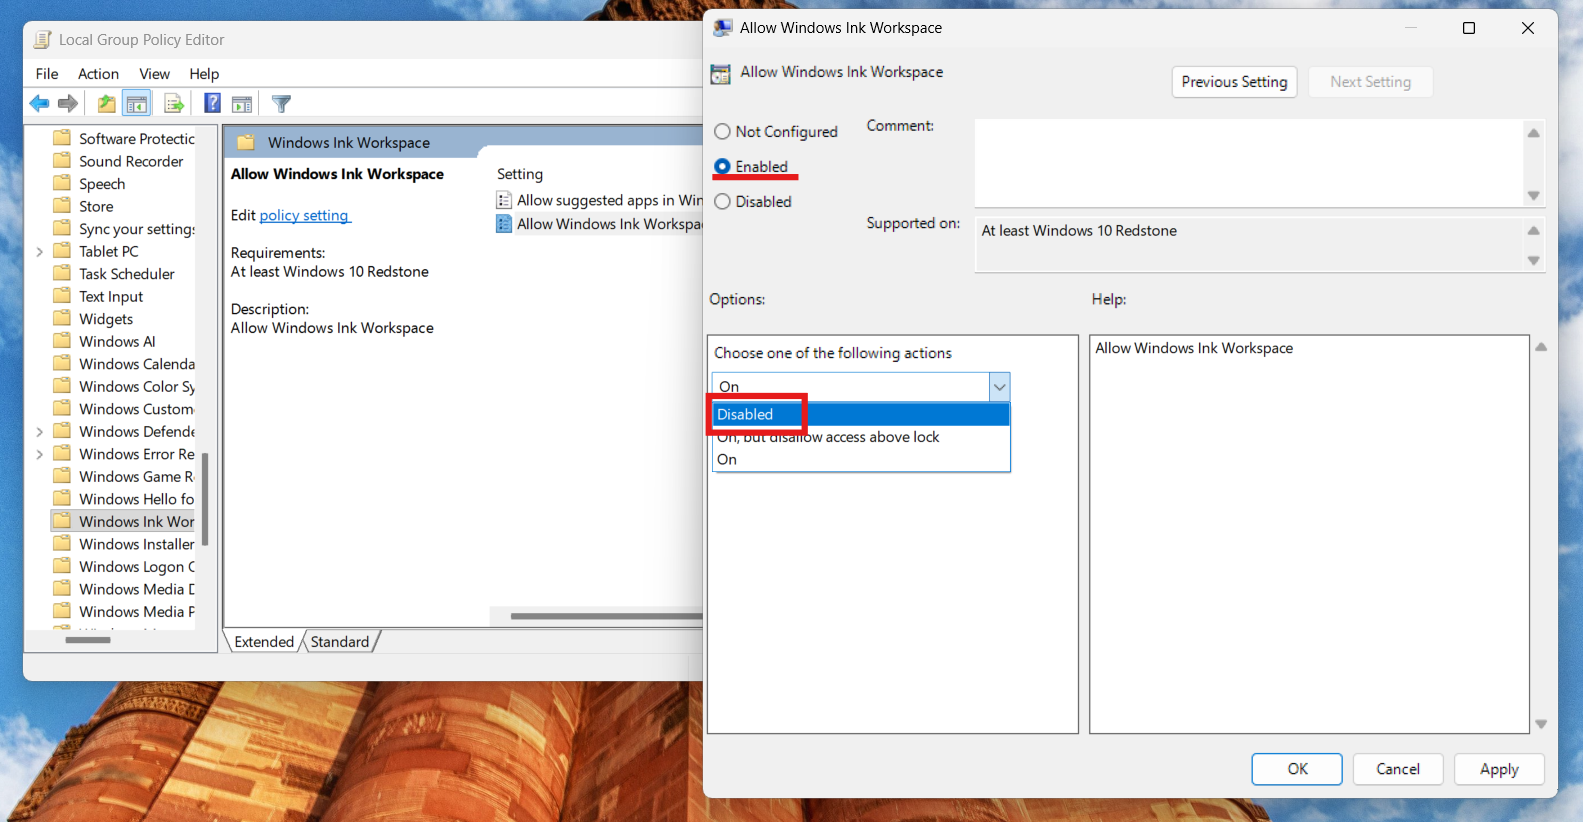Expand the Windows Defender tree node
This screenshot has width=1583, height=822.
tap(40, 432)
